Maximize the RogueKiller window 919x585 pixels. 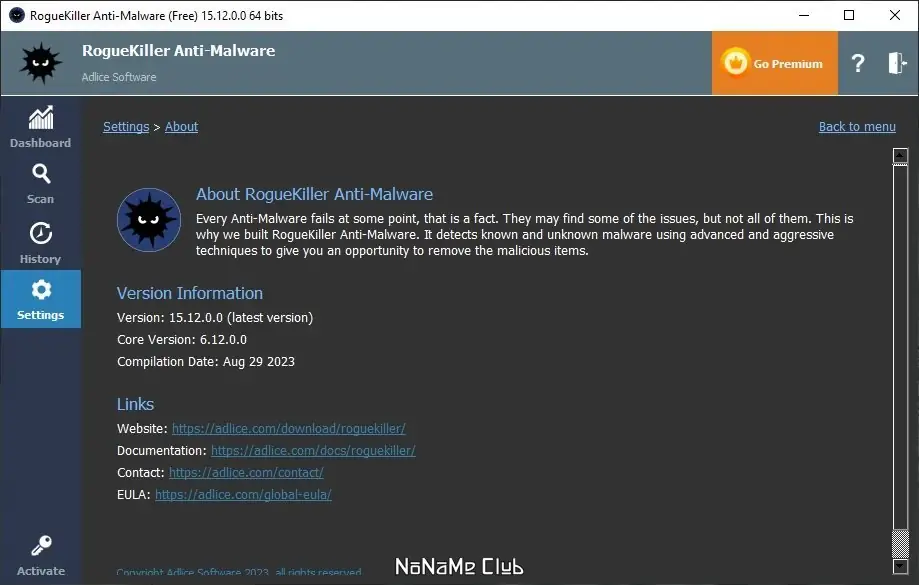pyautogui.click(x=849, y=15)
